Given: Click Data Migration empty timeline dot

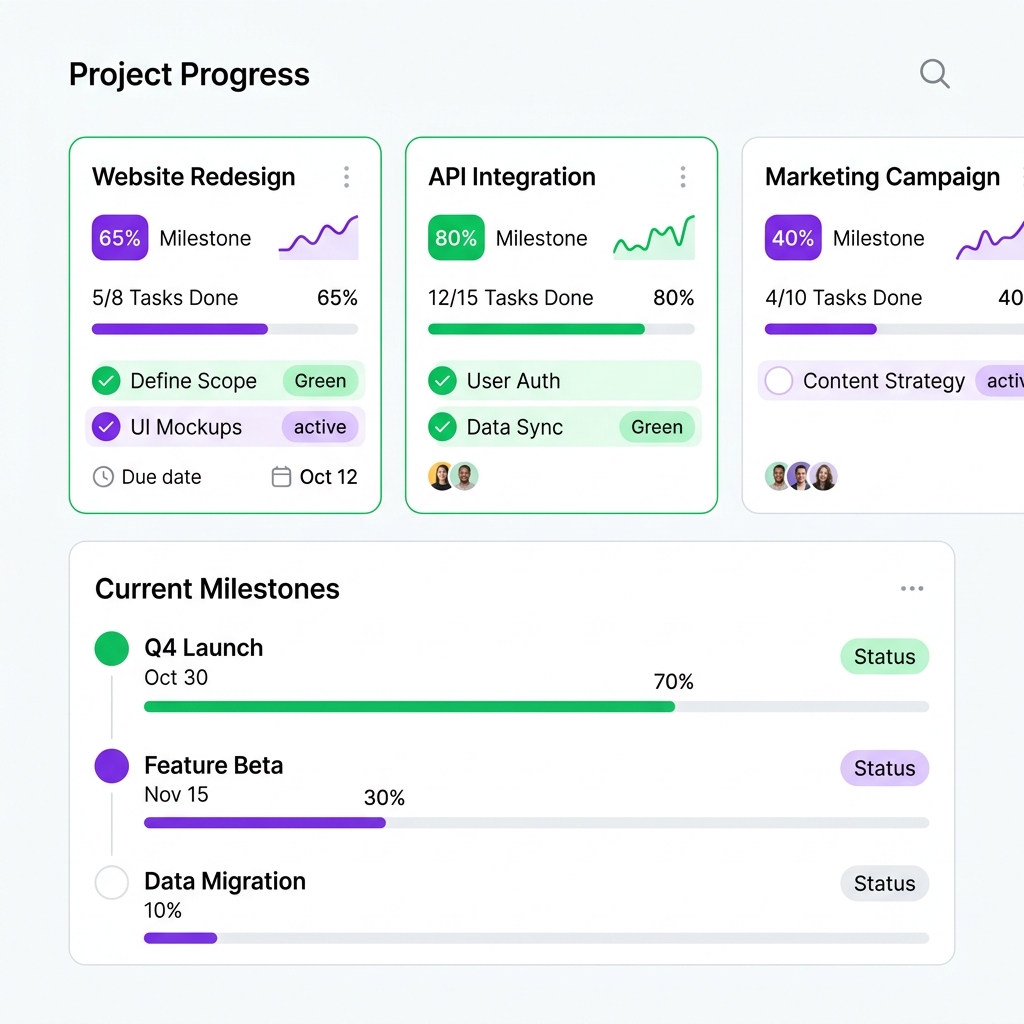Looking at the screenshot, I should pos(112,883).
